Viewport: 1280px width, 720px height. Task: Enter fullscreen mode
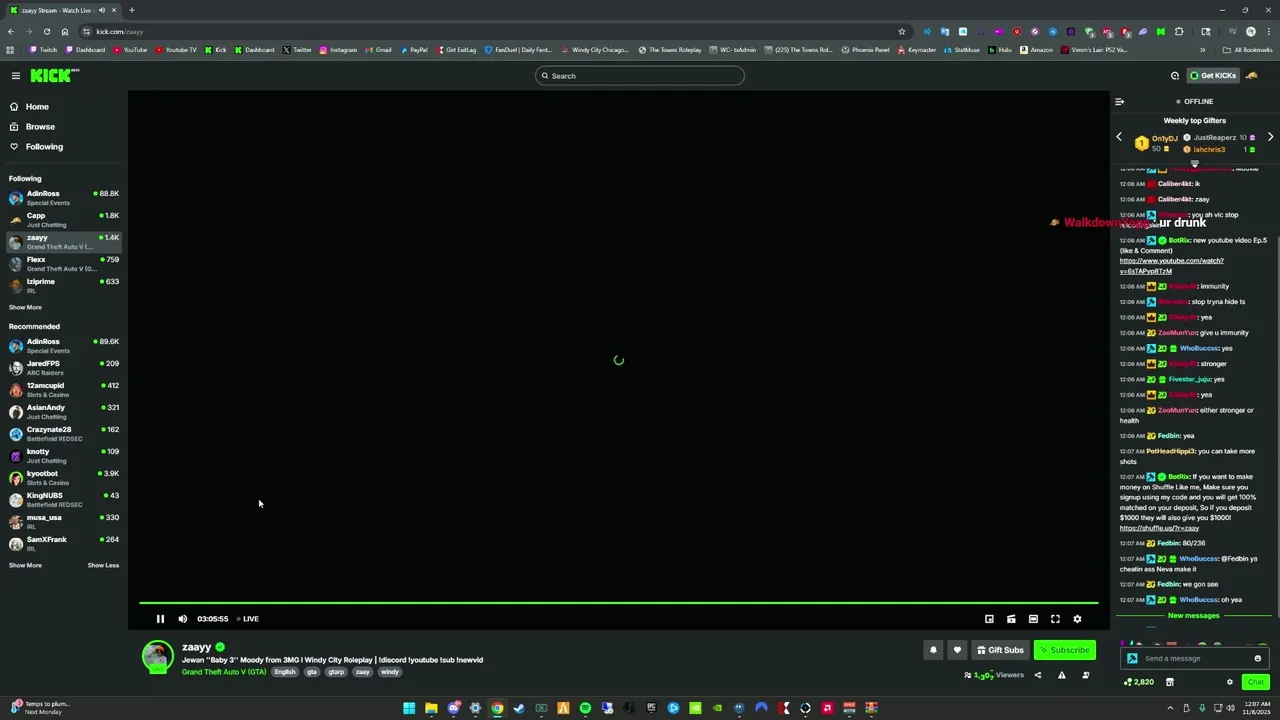[x=1055, y=619]
